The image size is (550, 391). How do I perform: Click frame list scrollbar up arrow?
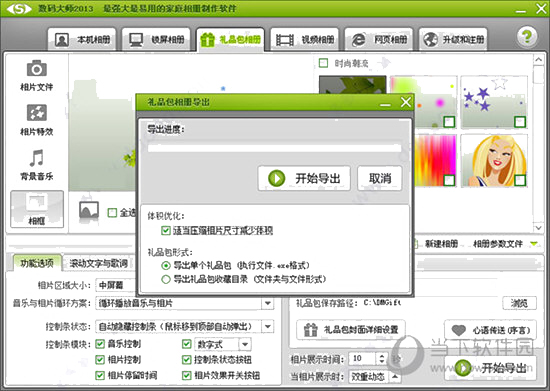point(538,60)
